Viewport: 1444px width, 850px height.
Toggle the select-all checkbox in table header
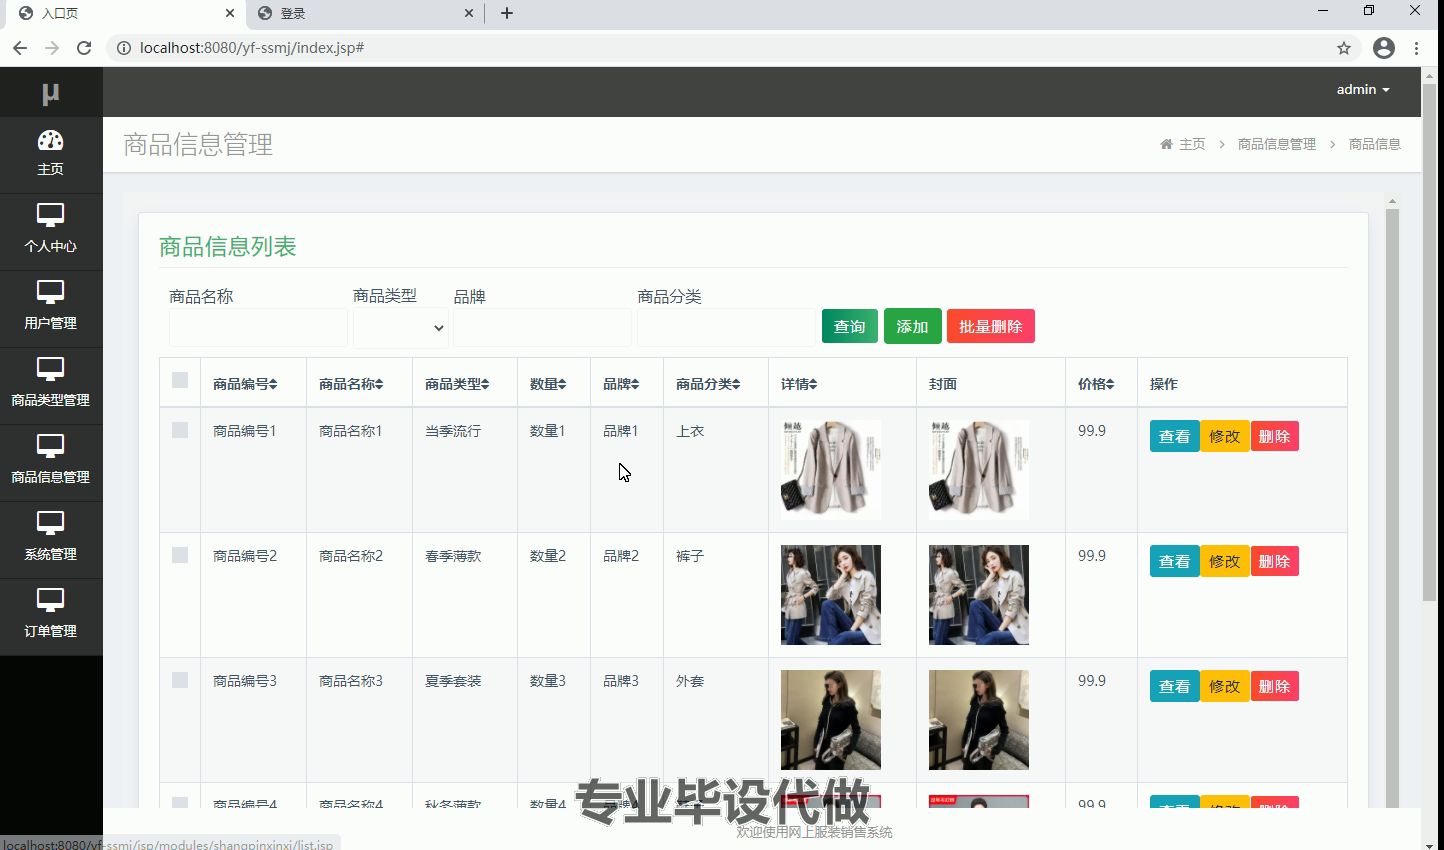click(180, 380)
